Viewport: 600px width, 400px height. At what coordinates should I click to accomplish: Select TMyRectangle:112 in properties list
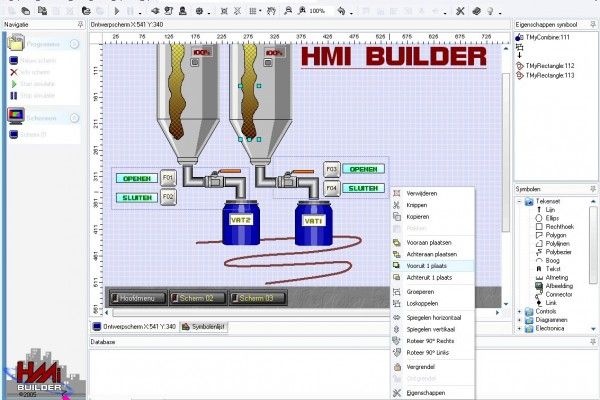tap(546, 64)
